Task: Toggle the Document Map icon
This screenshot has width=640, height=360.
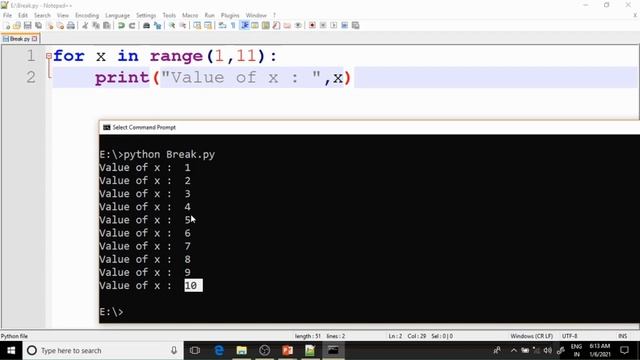Action: [x=266, y=26]
